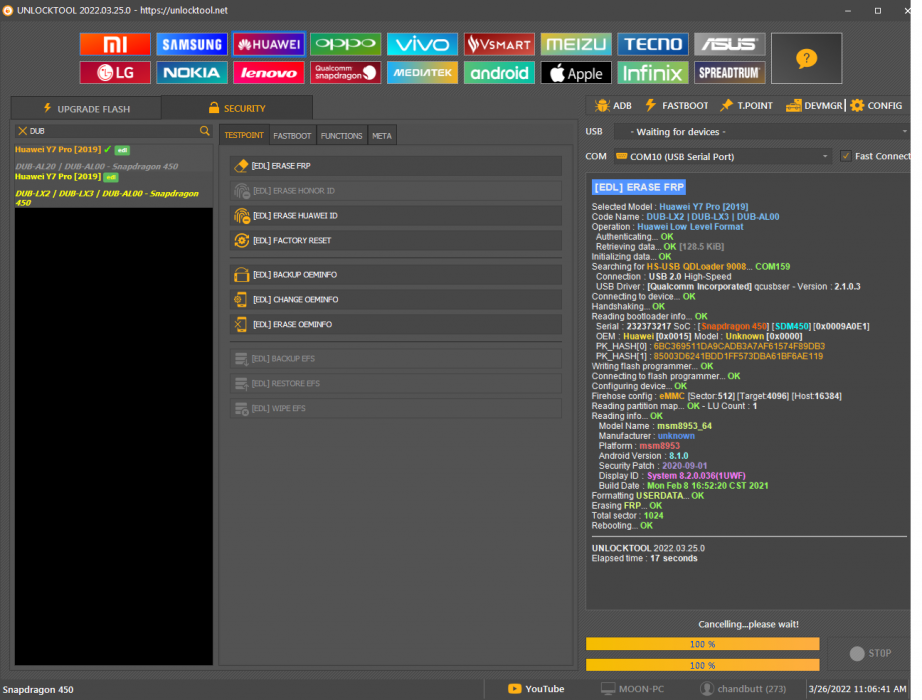
Task: Select the Android brand logo
Action: coord(499,72)
